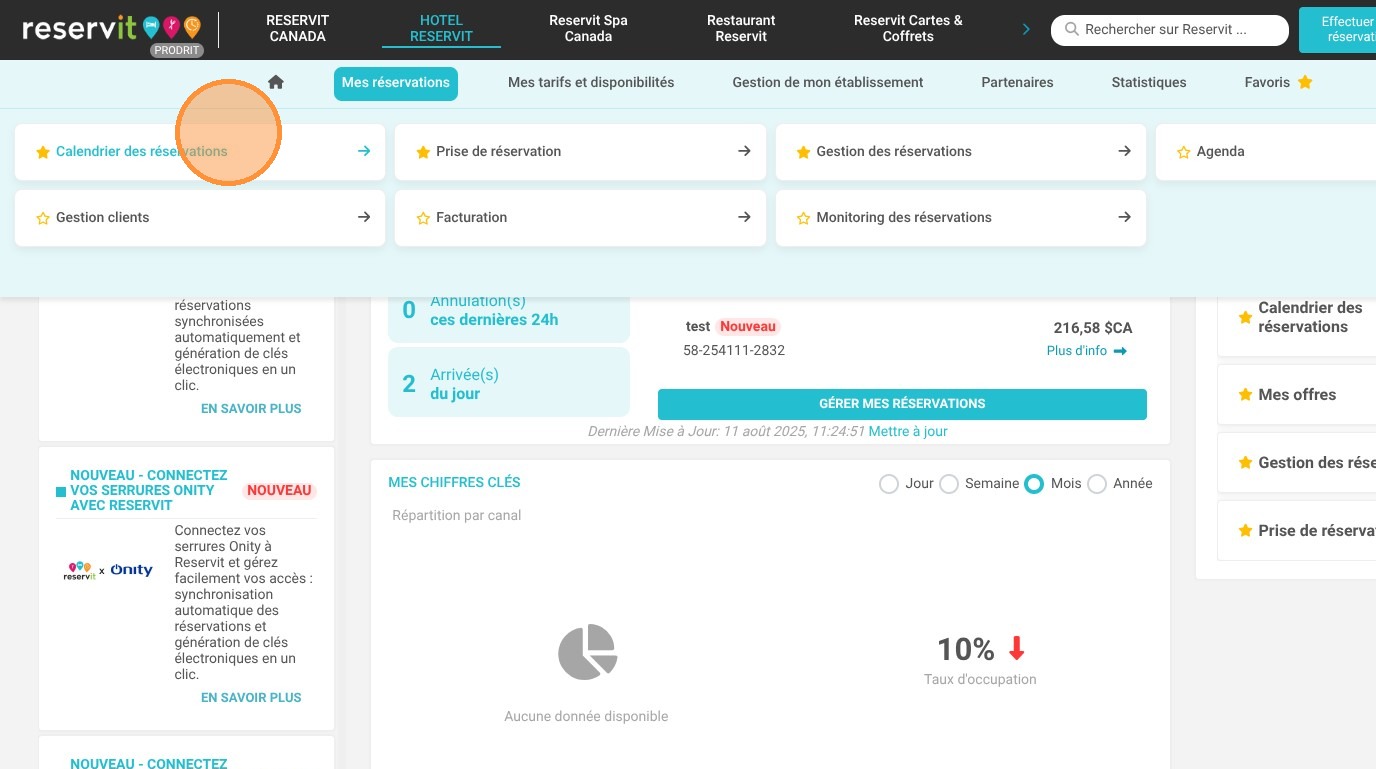Click the Reservit logo
1376x769 pixels.
[x=111, y=29]
